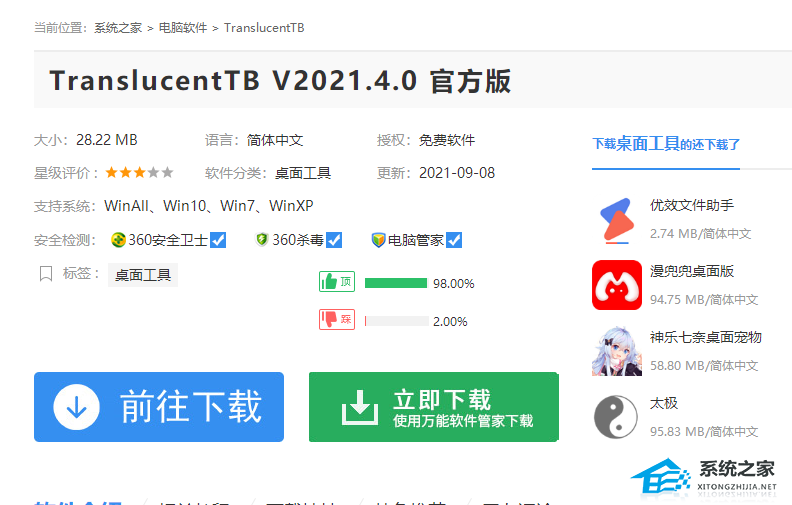Go to 系统之家 in the breadcrumb

click(119, 28)
